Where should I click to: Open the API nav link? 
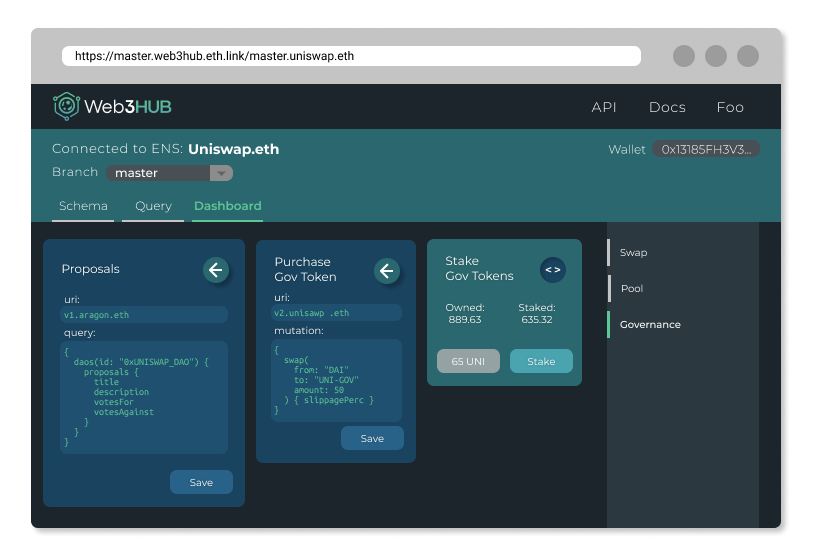coord(604,107)
